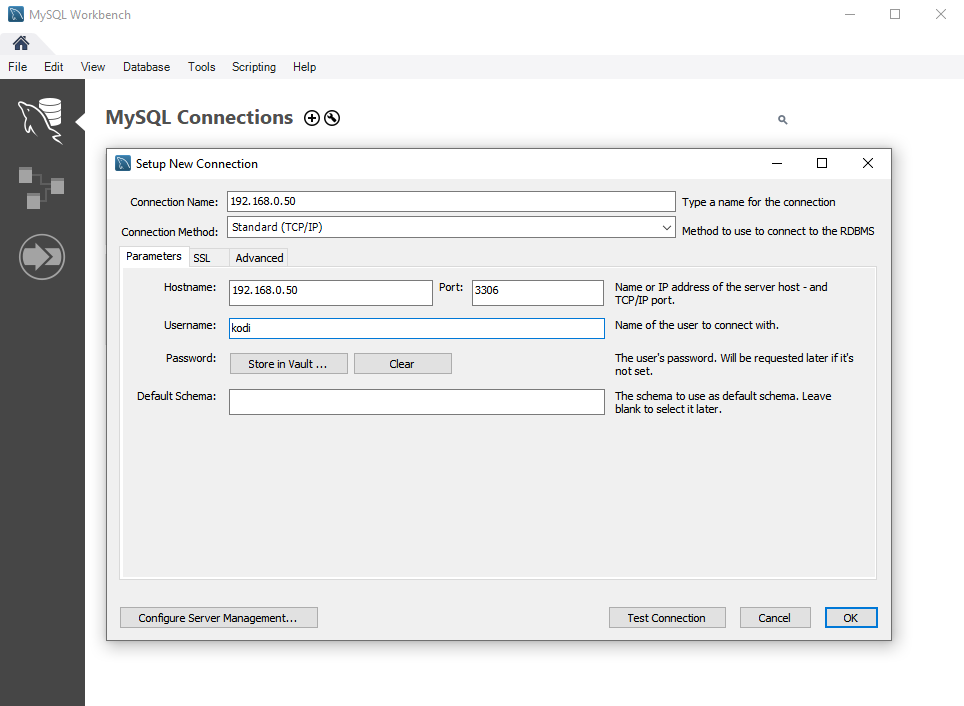Click the Port input field
This screenshot has height=706, width=964.
[x=537, y=292]
